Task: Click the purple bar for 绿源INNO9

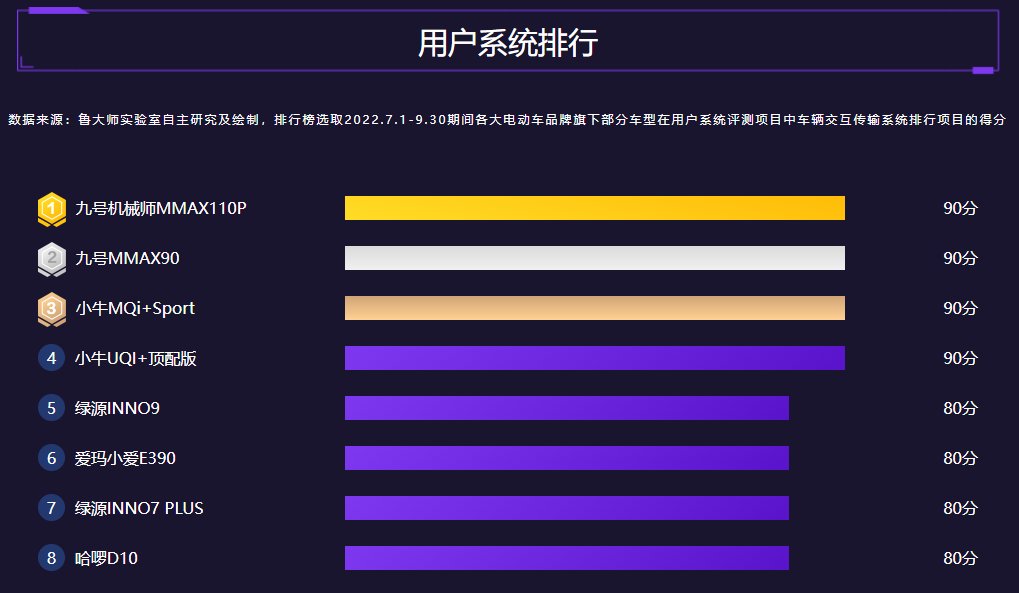Action: [x=567, y=408]
